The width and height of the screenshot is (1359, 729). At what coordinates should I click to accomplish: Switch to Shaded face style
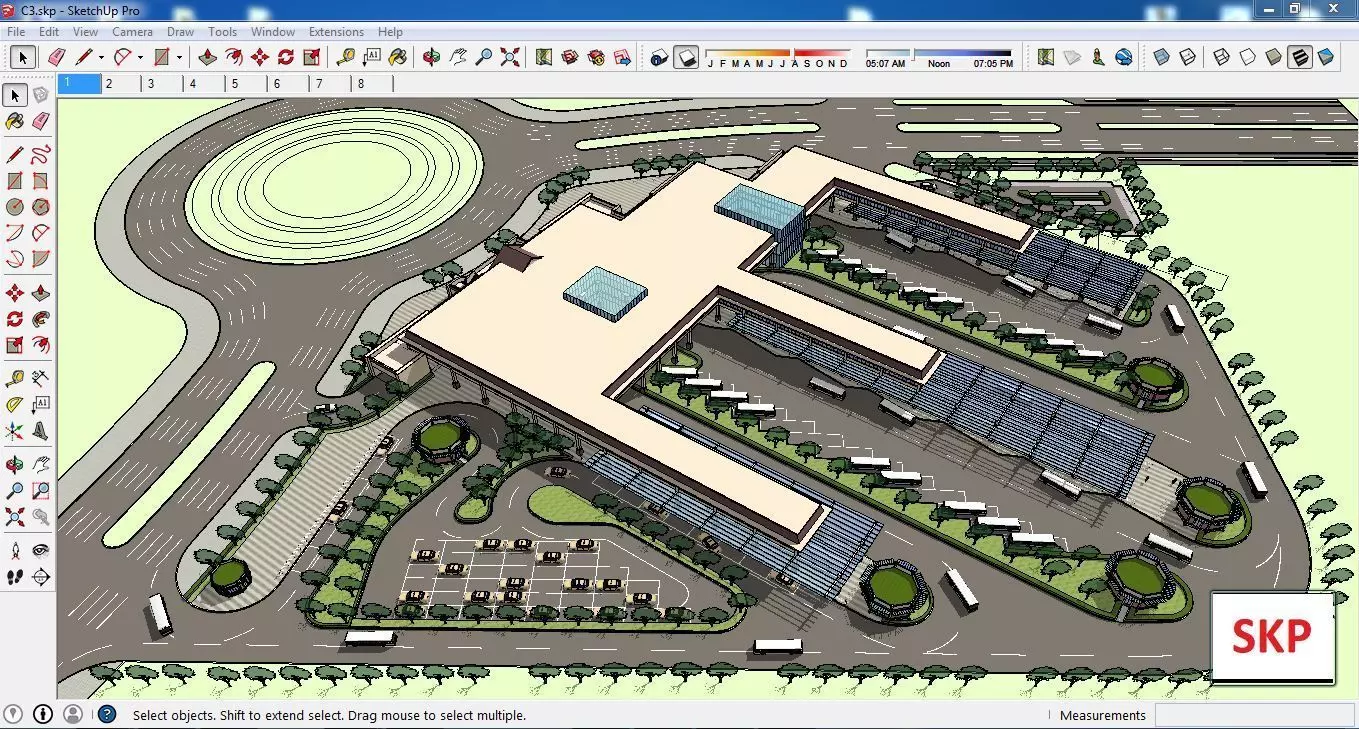(x=1273, y=57)
